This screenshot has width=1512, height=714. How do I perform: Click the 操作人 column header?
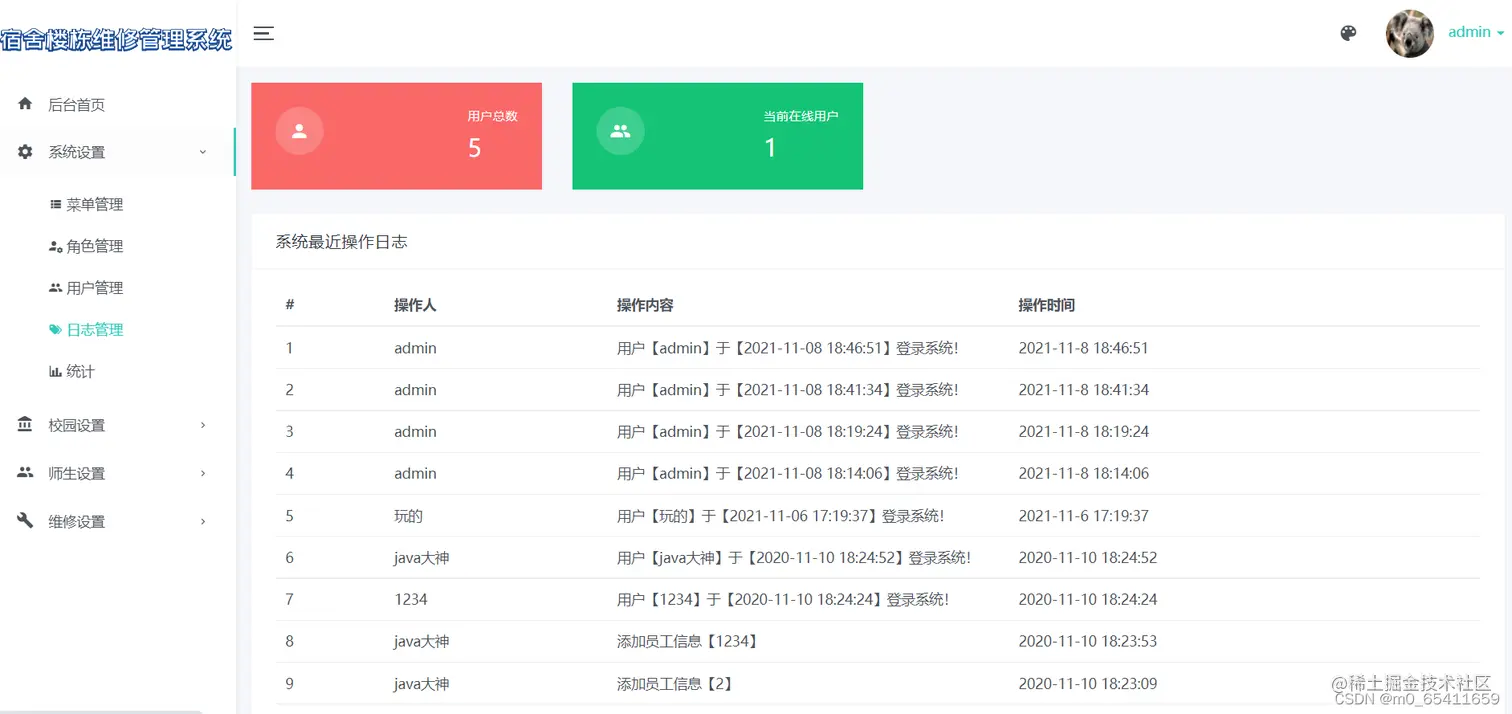(415, 305)
